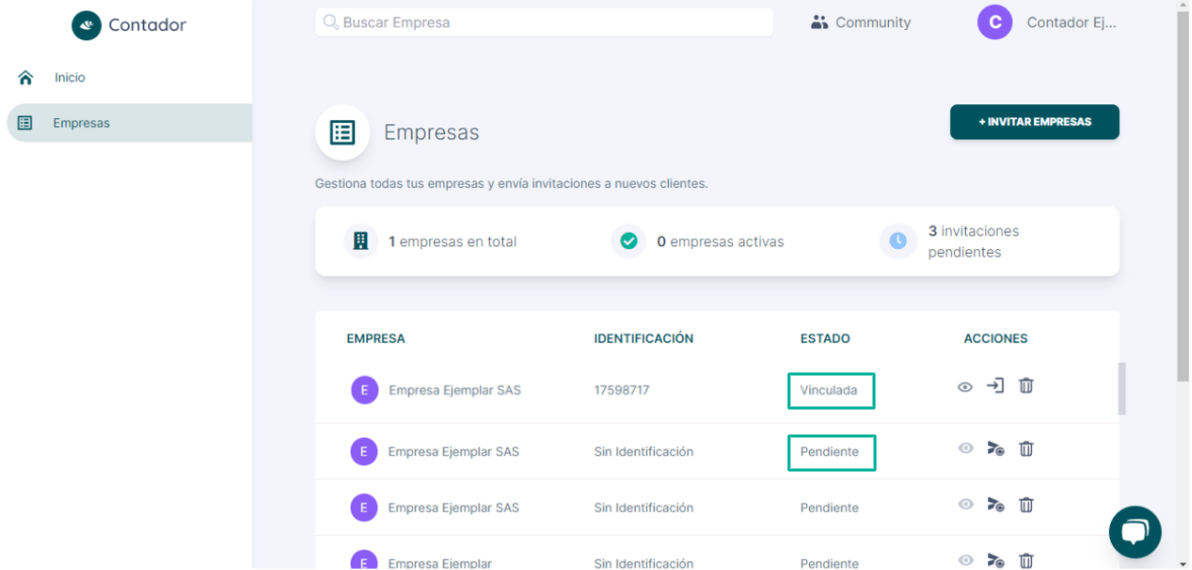Delete the first Pendiente company row

(x=1026, y=448)
